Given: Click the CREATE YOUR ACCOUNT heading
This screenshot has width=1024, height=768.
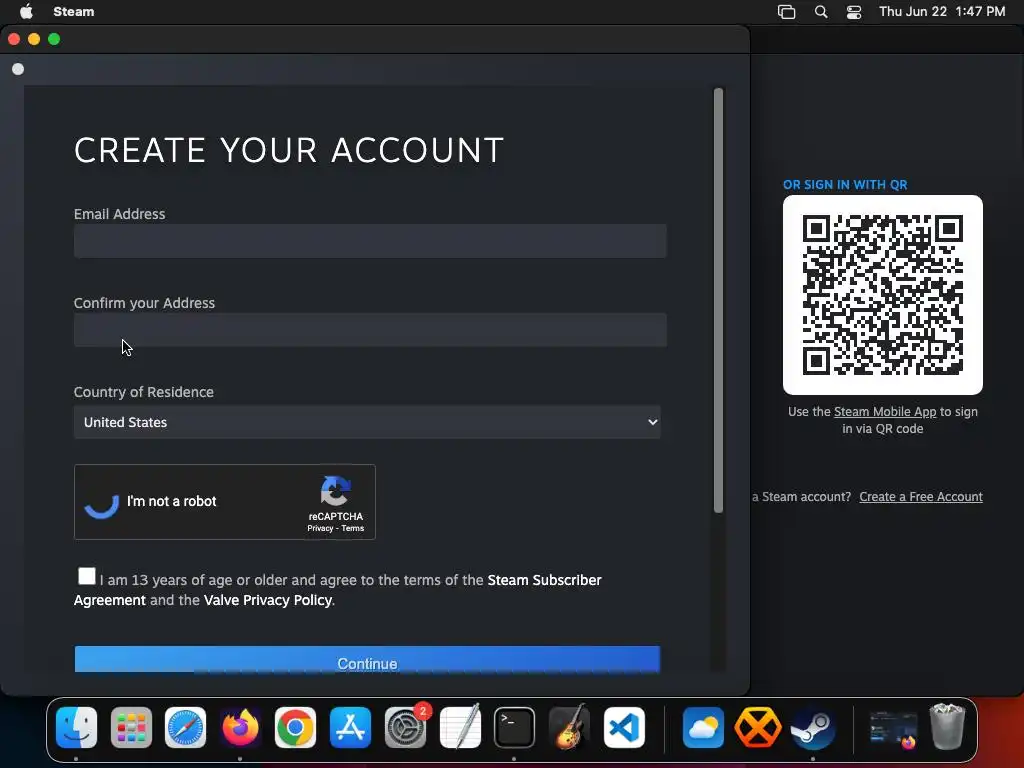Looking at the screenshot, I should pyautogui.click(x=289, y=150).
